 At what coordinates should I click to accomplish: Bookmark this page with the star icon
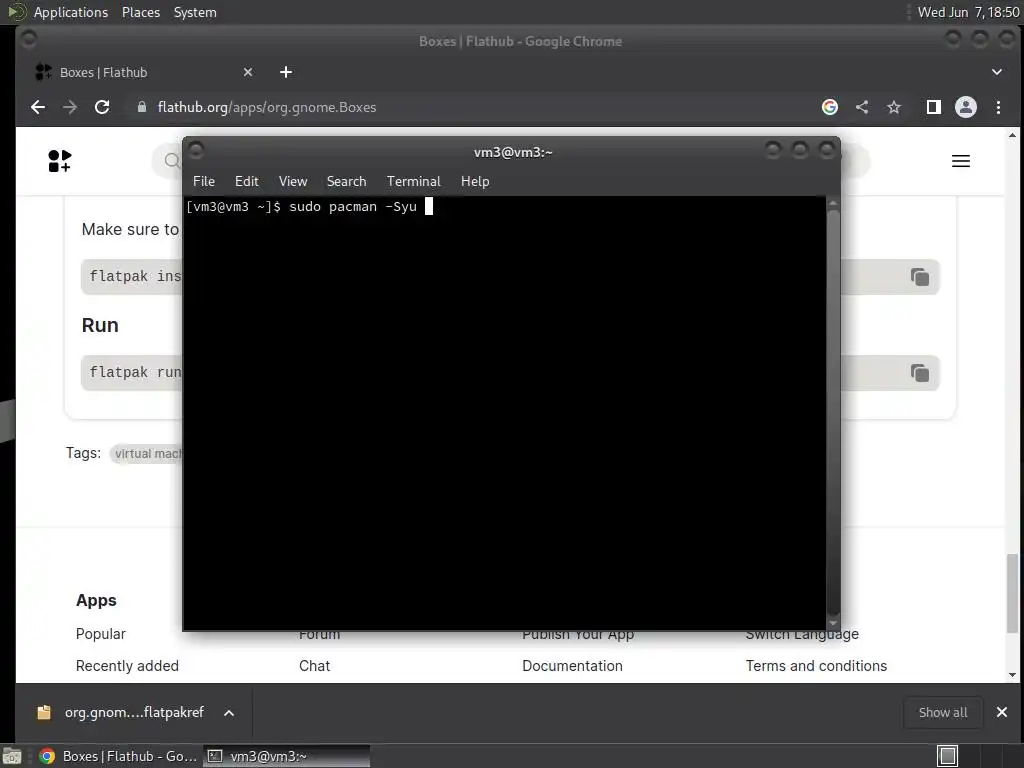click(x=893, y=107)
